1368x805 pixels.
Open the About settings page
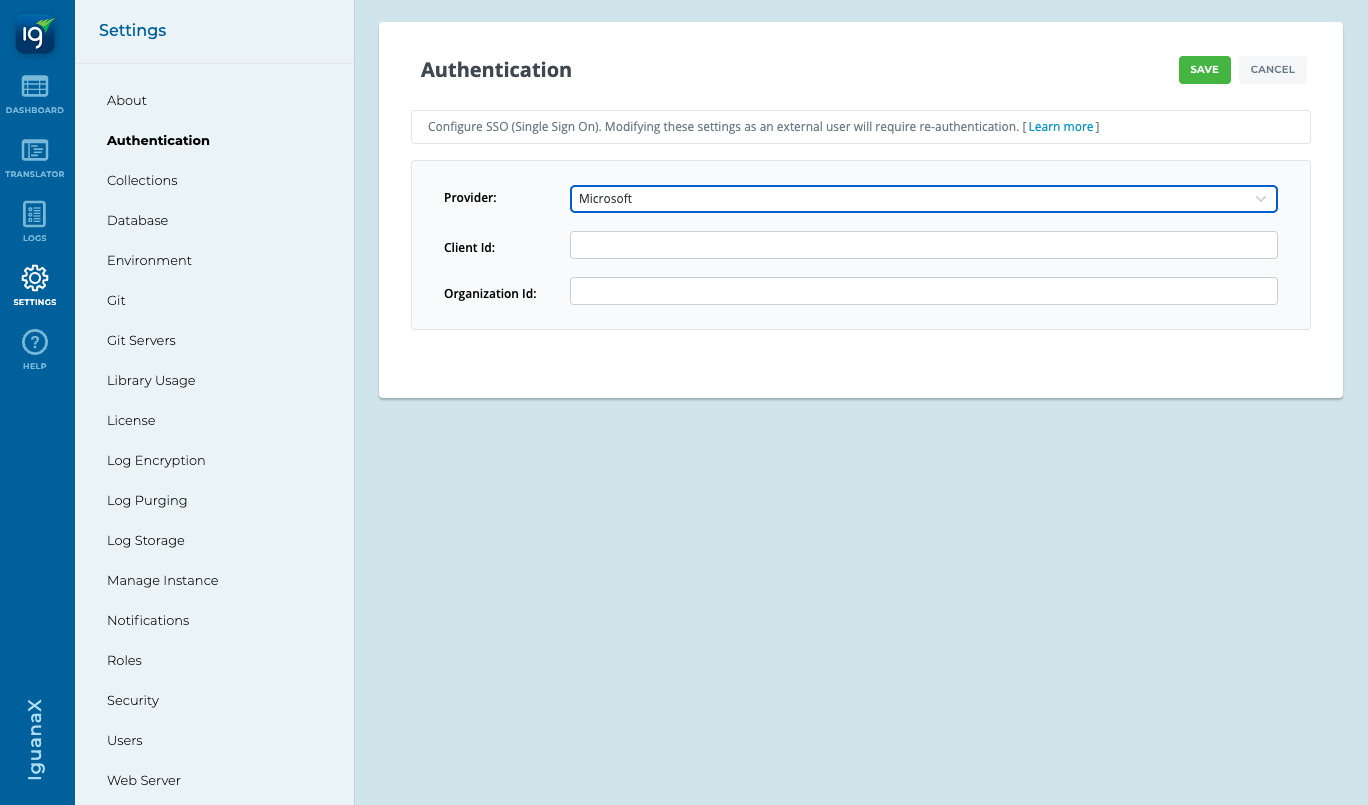tap(127, 101)
